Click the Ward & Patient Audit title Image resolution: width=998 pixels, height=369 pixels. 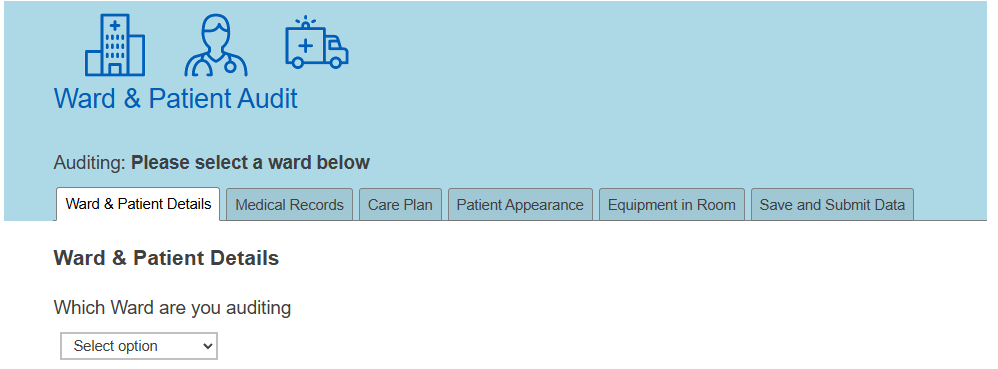176,99
